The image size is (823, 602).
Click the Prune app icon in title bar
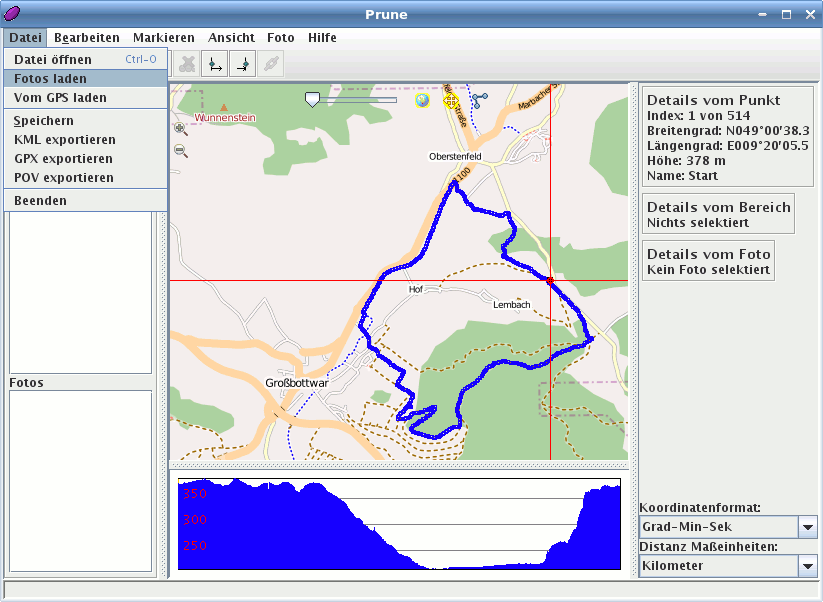pos(12,14)
